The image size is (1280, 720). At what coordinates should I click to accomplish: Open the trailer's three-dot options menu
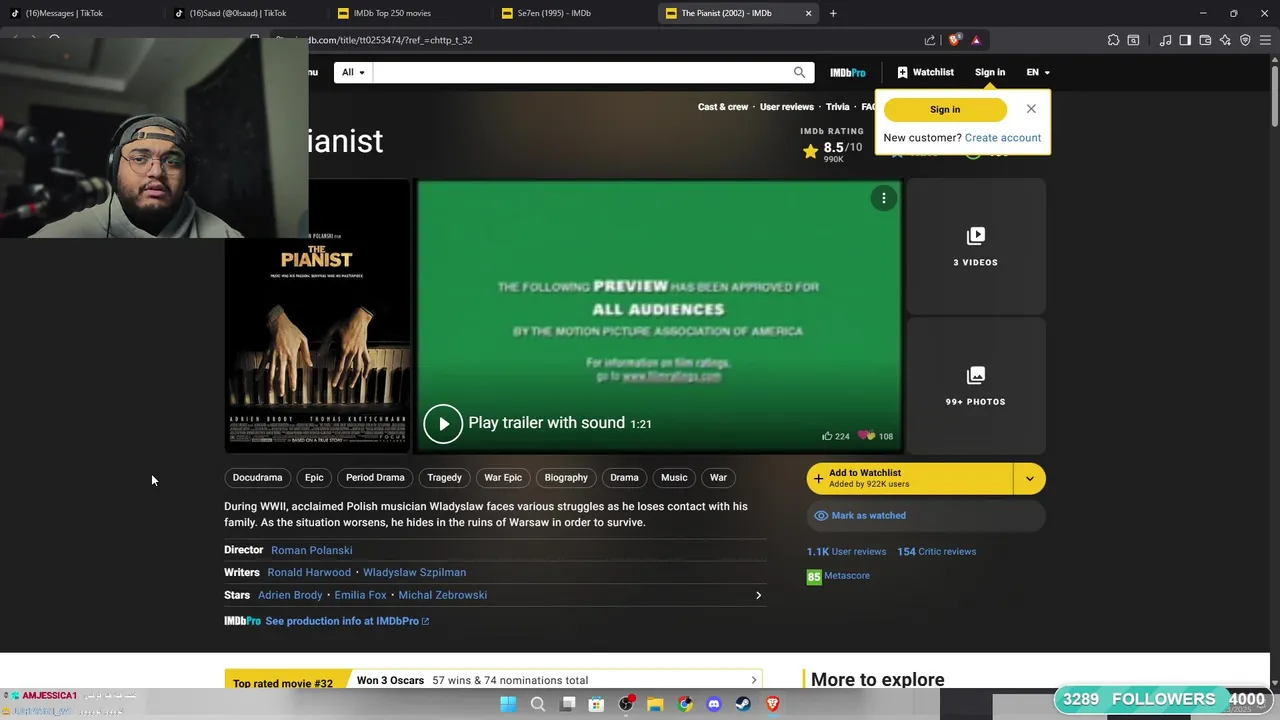coord(884,198)
